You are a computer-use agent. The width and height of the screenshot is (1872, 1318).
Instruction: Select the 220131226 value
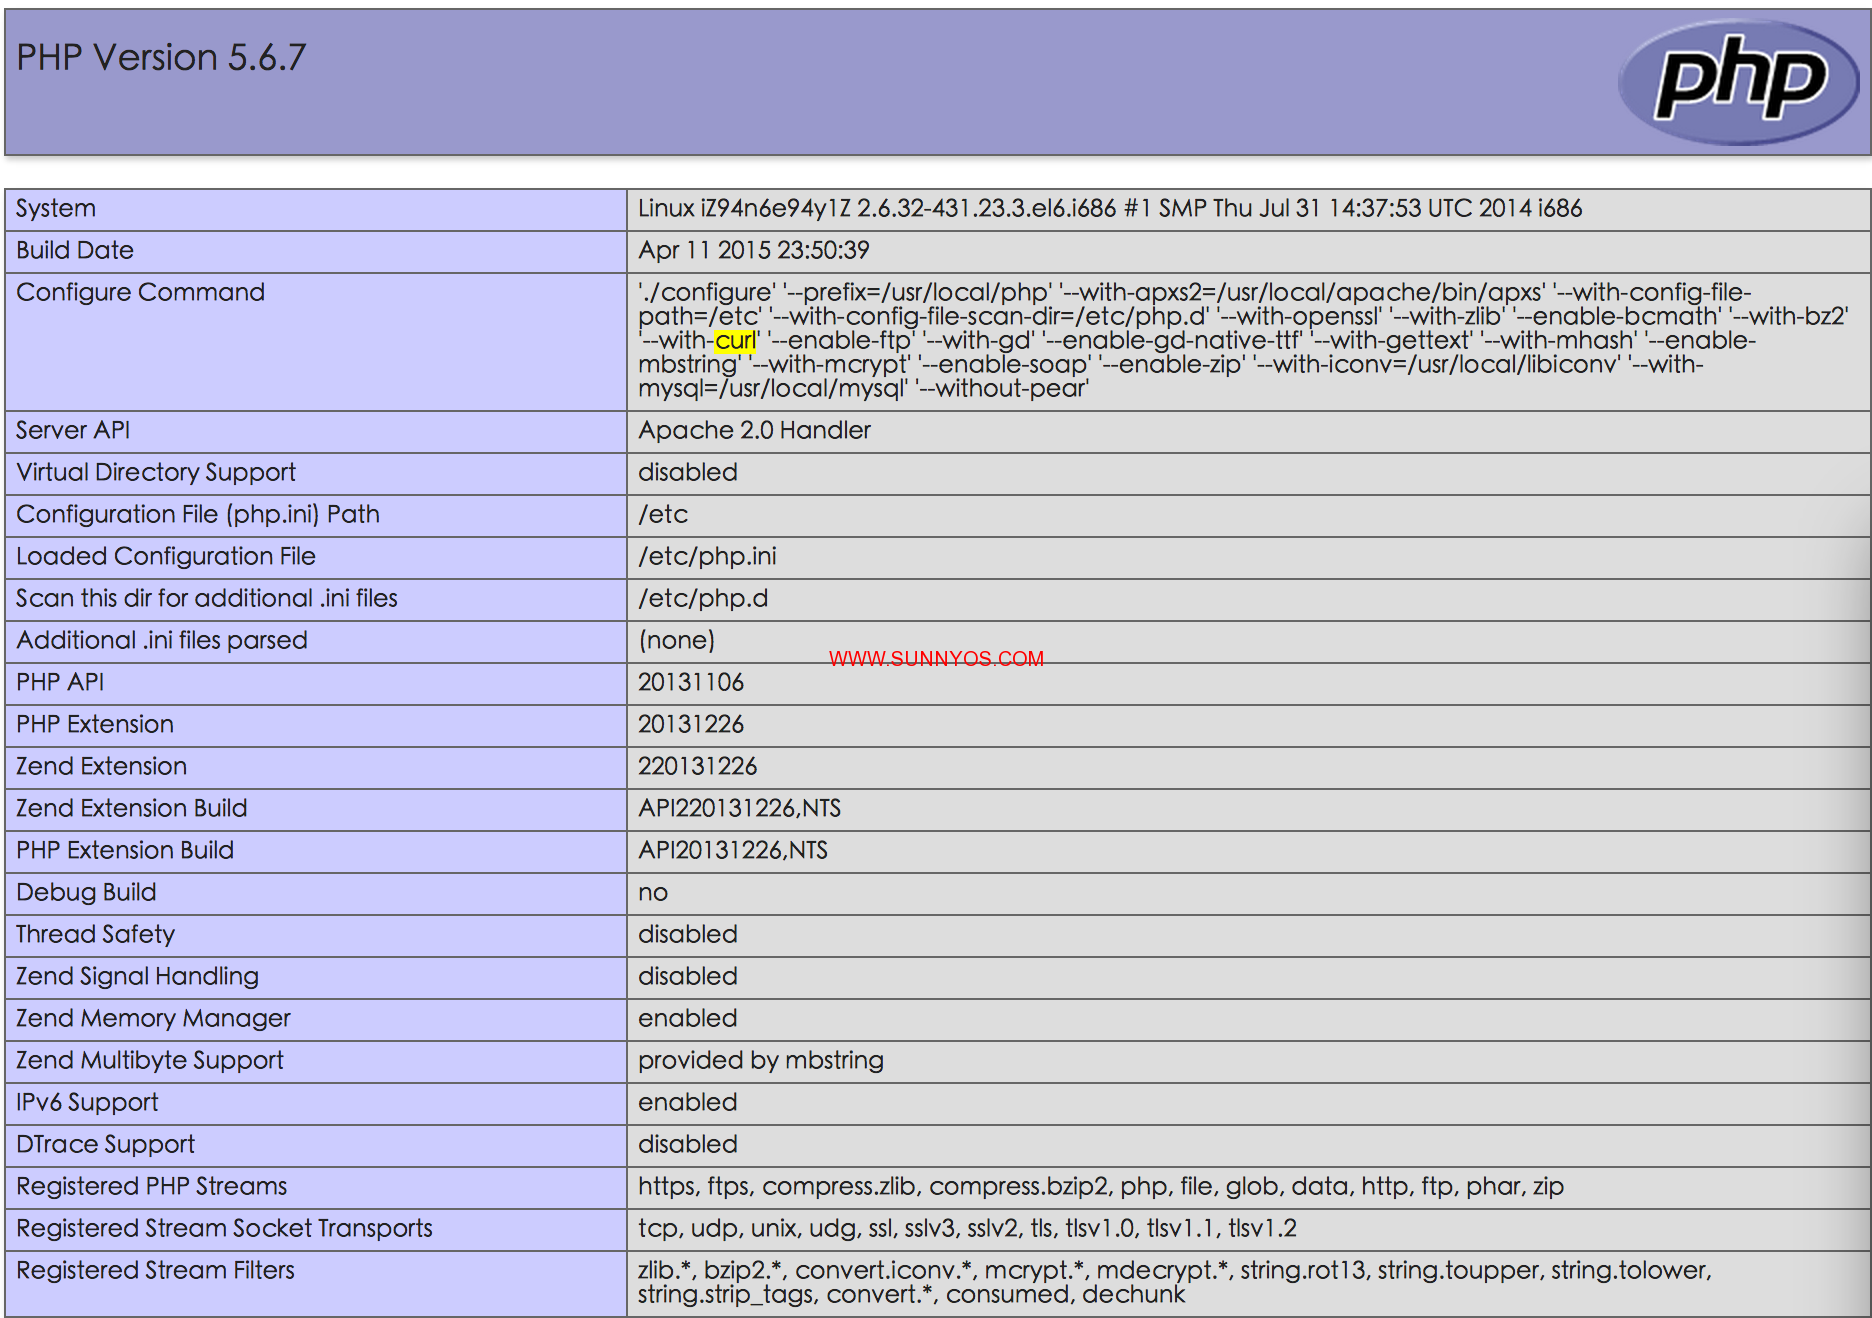[x=698, y=767]
